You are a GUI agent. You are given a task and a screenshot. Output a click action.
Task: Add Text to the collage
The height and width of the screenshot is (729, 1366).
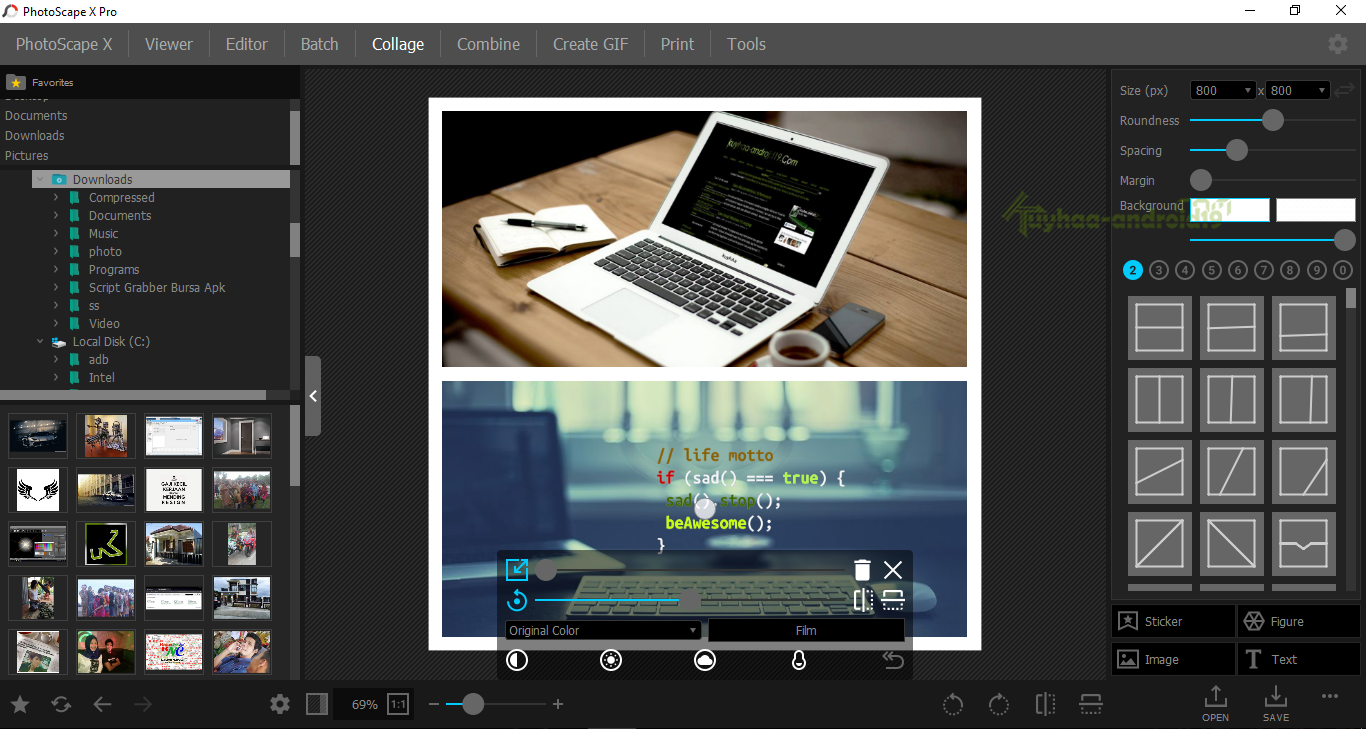1299,659
